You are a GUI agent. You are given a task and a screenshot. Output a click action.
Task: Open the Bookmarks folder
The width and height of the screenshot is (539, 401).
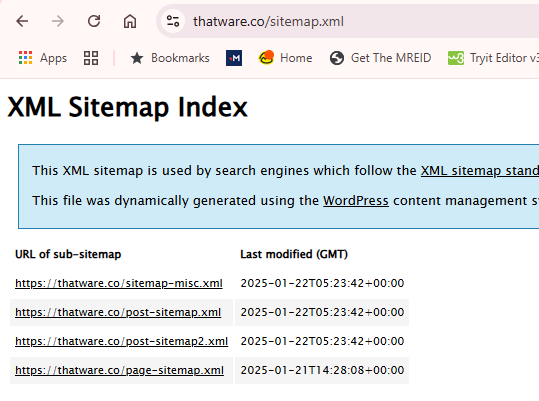(x=170, y=58)
